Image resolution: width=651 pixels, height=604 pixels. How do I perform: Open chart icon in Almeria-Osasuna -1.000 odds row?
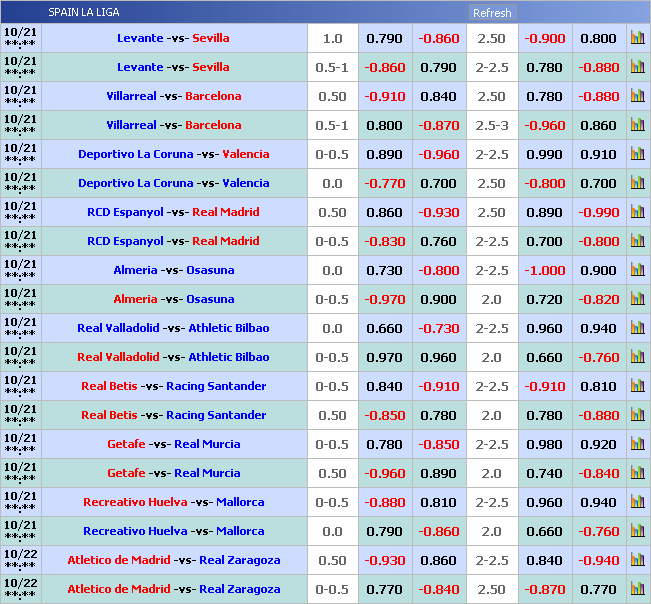point(637,270)
